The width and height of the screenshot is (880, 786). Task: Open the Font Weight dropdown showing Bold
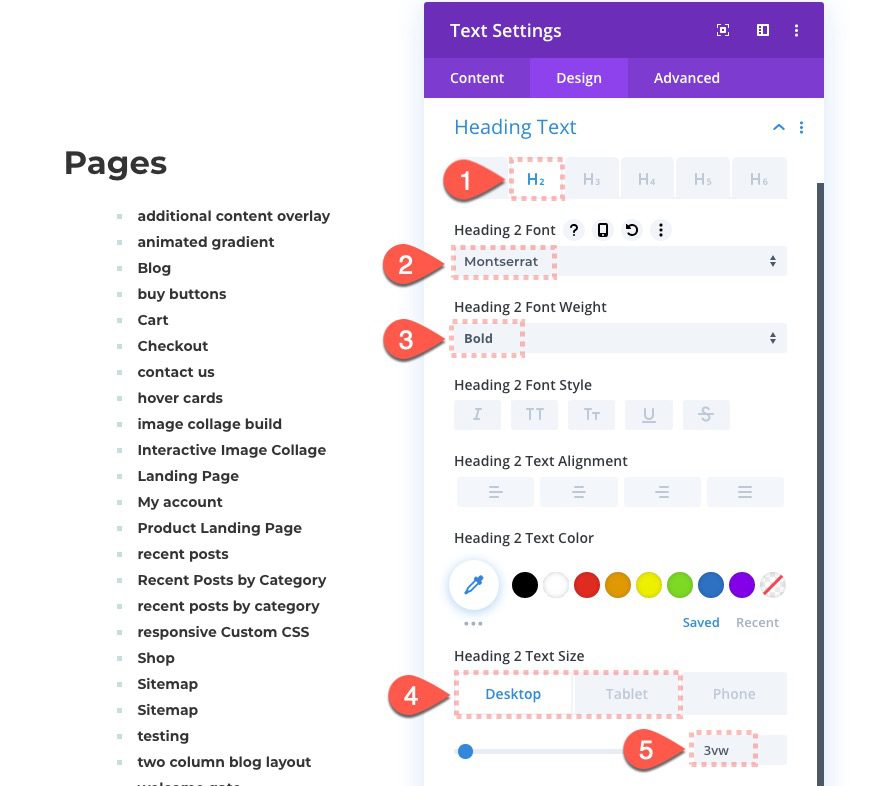click(620, 337)
